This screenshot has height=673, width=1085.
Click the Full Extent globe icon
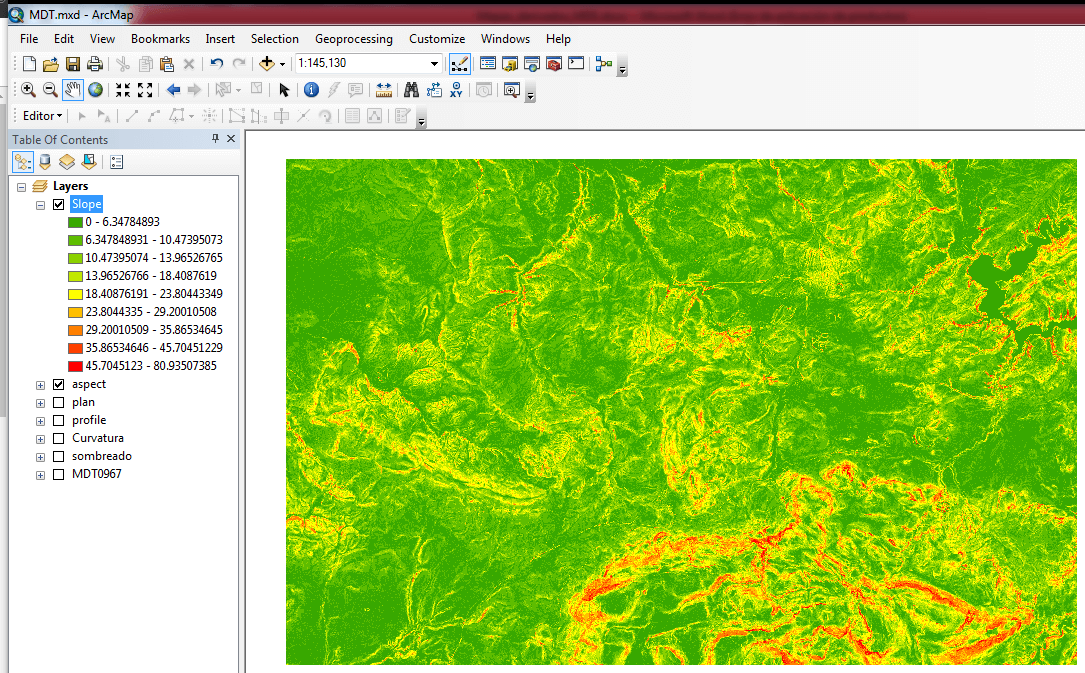(x=96, y=90)
